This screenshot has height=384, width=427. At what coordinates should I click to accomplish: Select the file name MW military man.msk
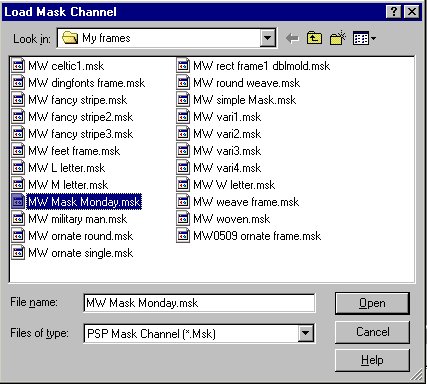click(77, 219)
